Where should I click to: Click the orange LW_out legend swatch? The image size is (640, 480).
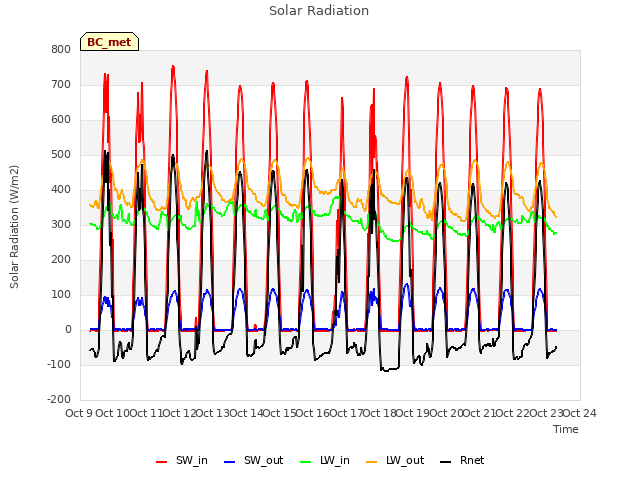(372, 462)
